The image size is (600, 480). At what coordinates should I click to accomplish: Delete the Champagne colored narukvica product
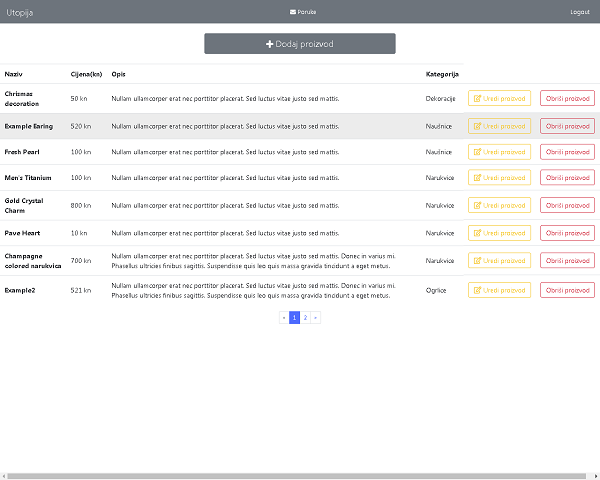[x=567, y=260]
